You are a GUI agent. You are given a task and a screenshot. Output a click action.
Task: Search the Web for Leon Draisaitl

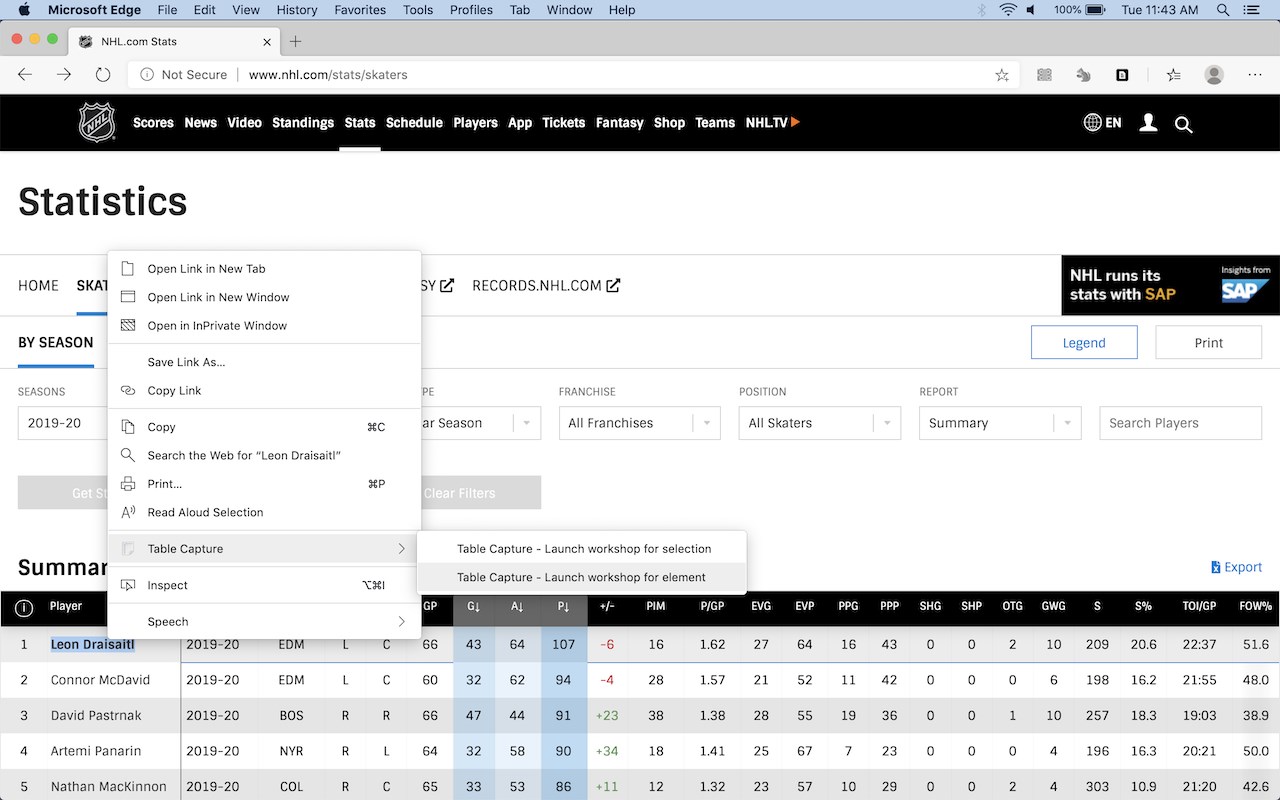(x=264, y=455)
